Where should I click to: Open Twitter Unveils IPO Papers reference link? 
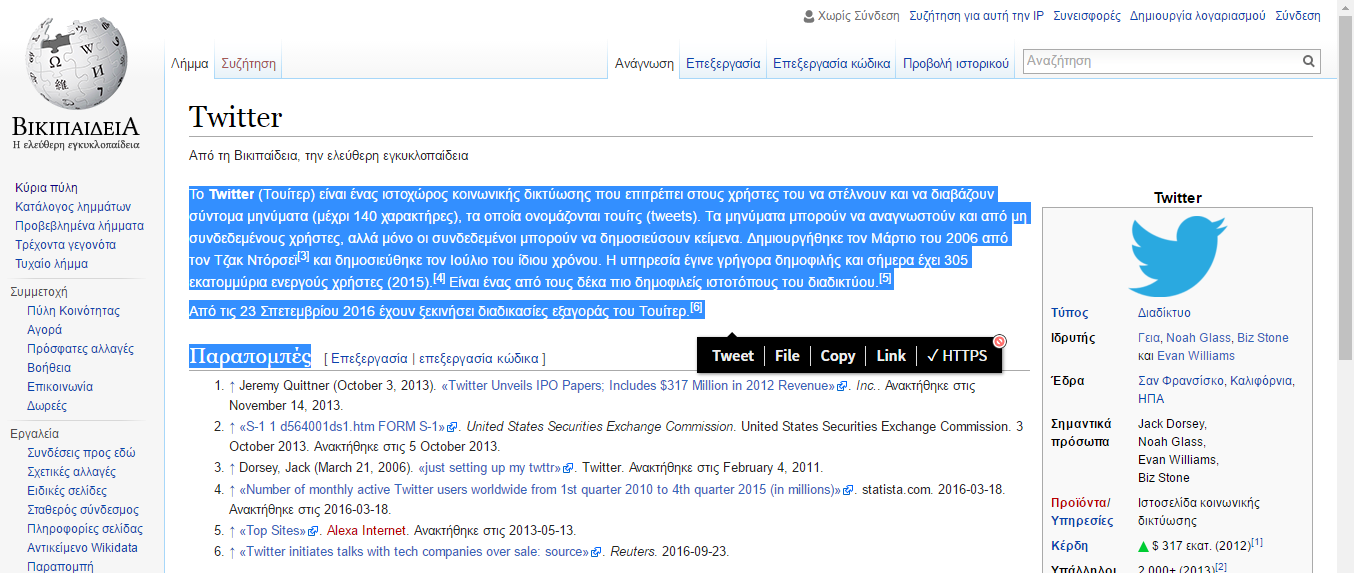[638, 386]
